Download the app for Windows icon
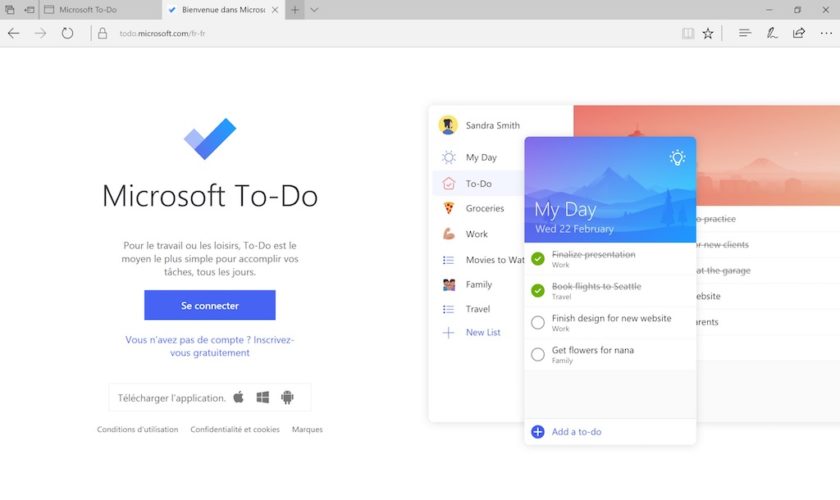The width and height of the screenshot is (840, 500). point(262,397)
